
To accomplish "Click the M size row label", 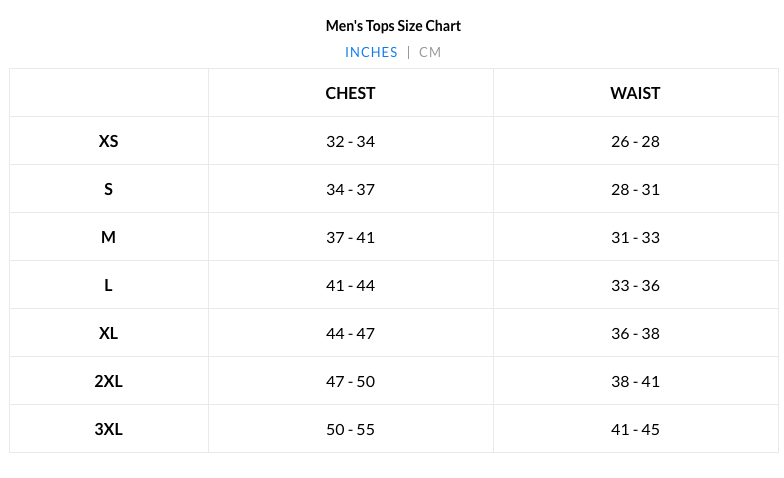I will pyautogui.click(x=109, y=237).
